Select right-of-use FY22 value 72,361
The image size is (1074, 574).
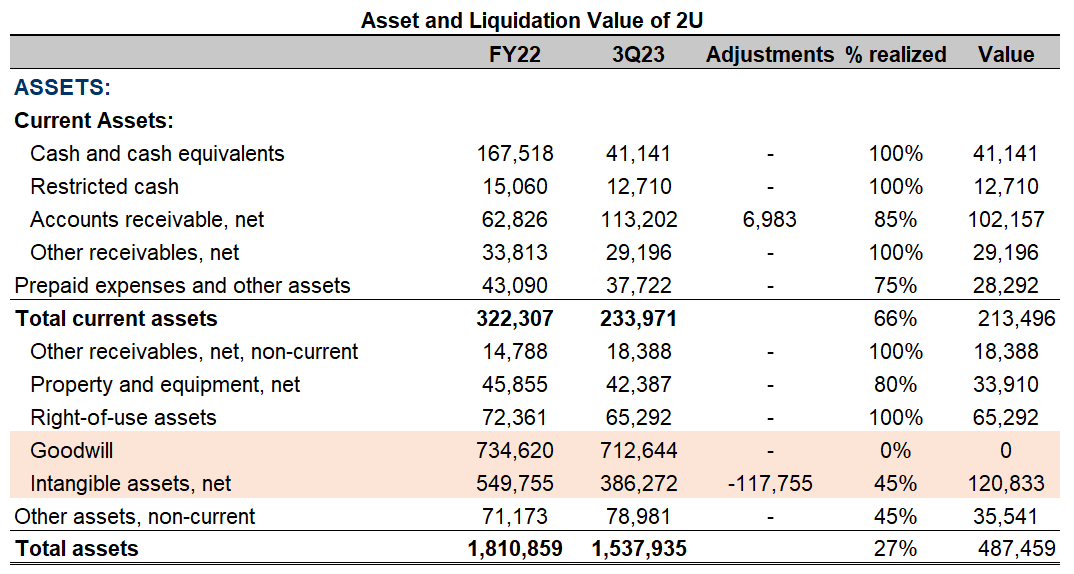tap(514, 417)
